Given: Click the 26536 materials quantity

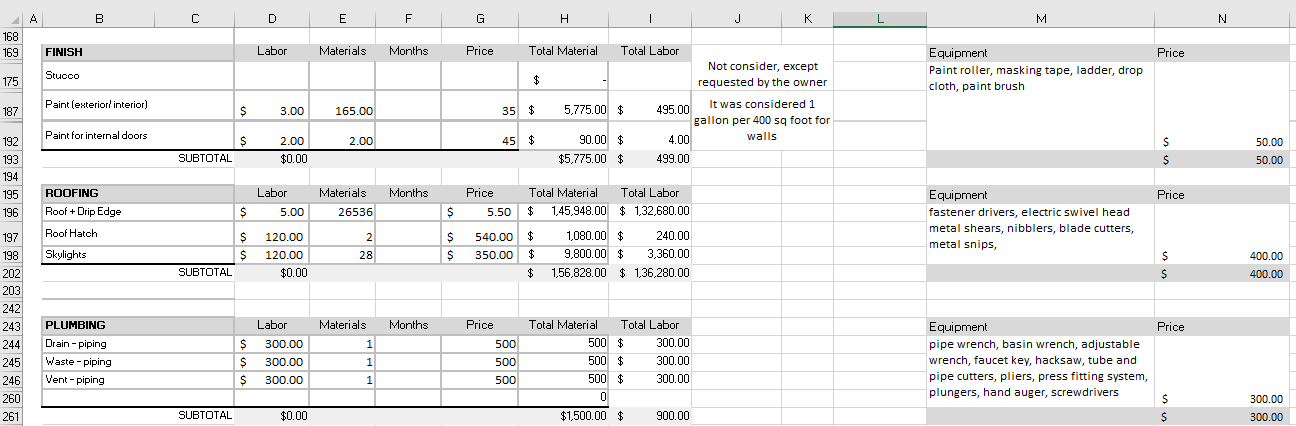Looking at the screenshot, I should click(342, 212).
